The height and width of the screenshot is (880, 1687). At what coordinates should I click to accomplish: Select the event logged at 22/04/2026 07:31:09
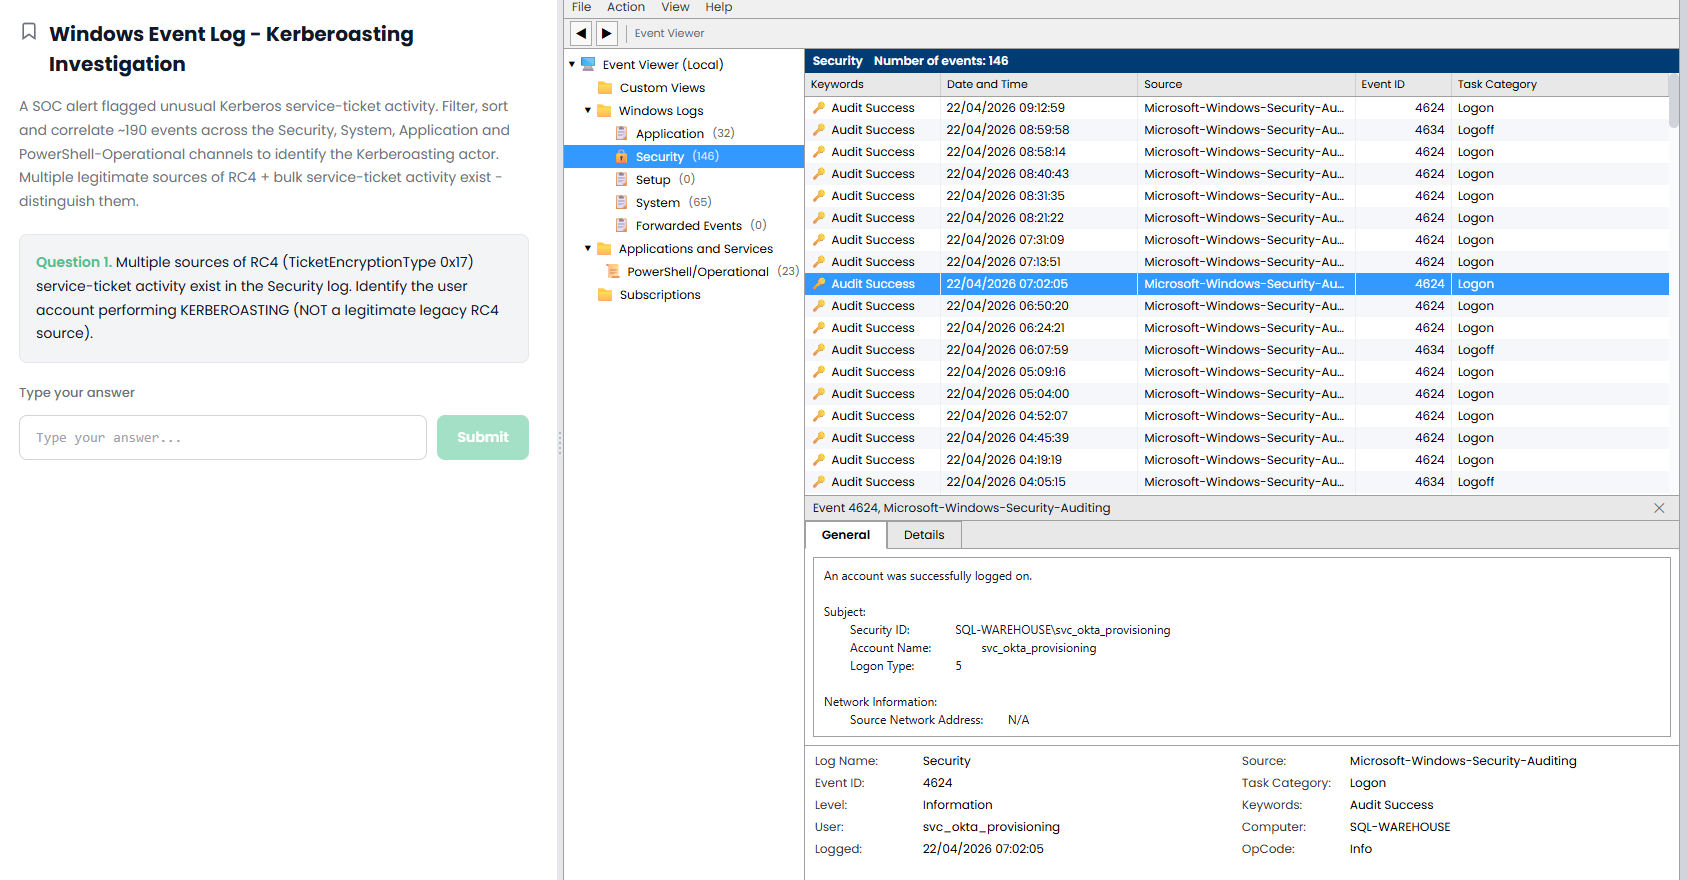coord(1237,240)
